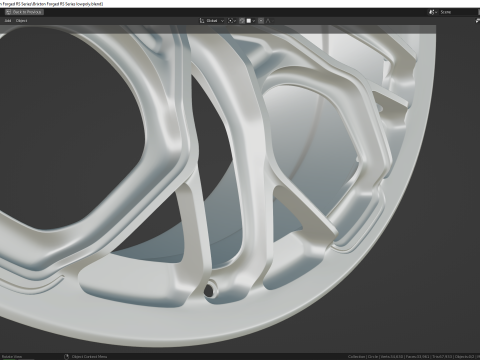Open the proportional editing falloff curve
Viewport: 480px width, 360px height.
click(x=268, y=21)
